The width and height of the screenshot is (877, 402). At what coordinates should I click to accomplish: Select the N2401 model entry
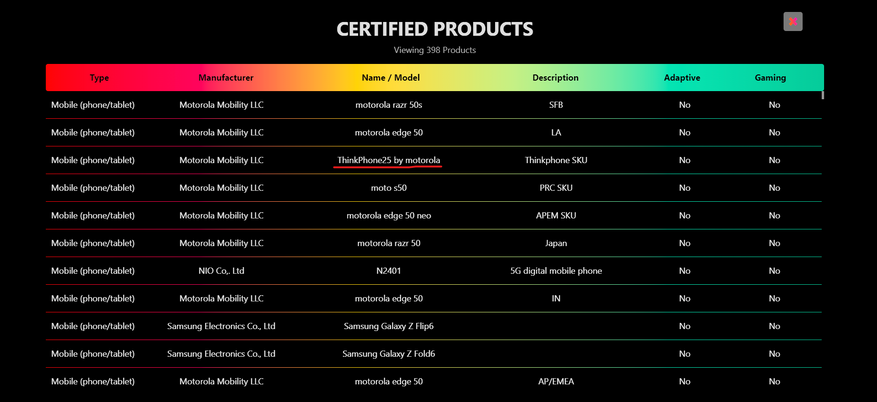[389, 271]
